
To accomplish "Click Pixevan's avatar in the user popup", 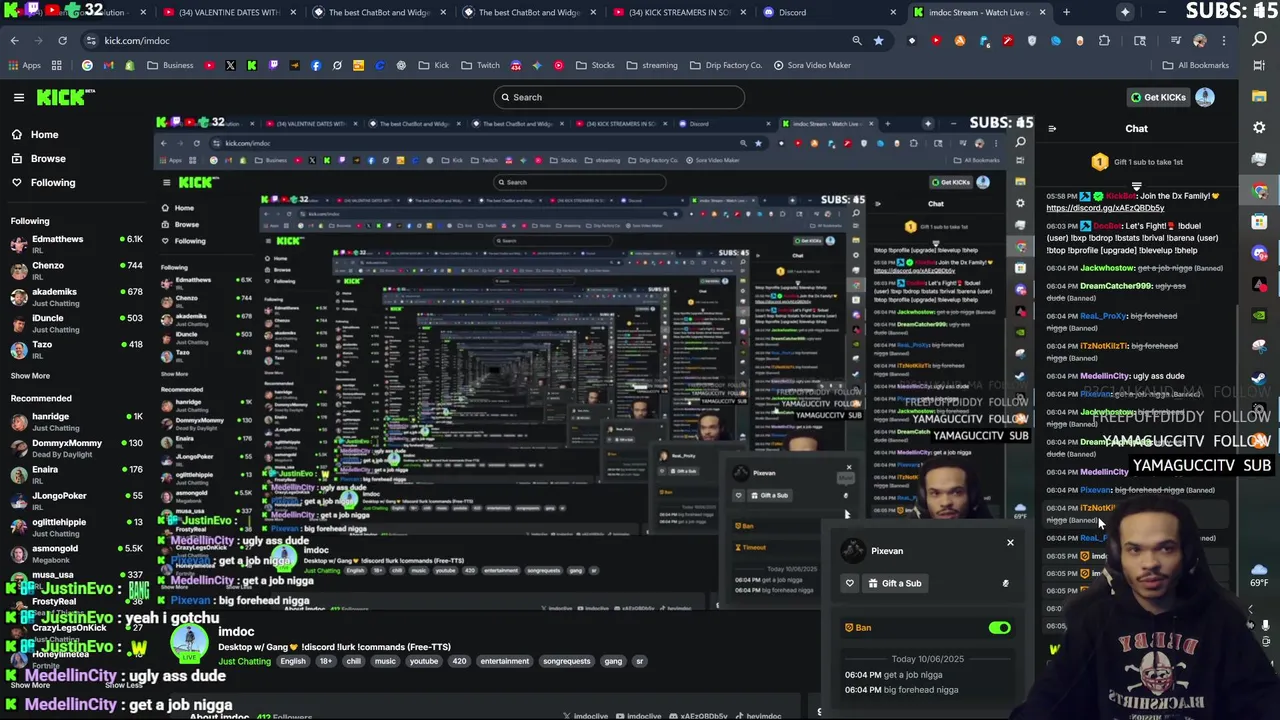I will coord(853,551).
